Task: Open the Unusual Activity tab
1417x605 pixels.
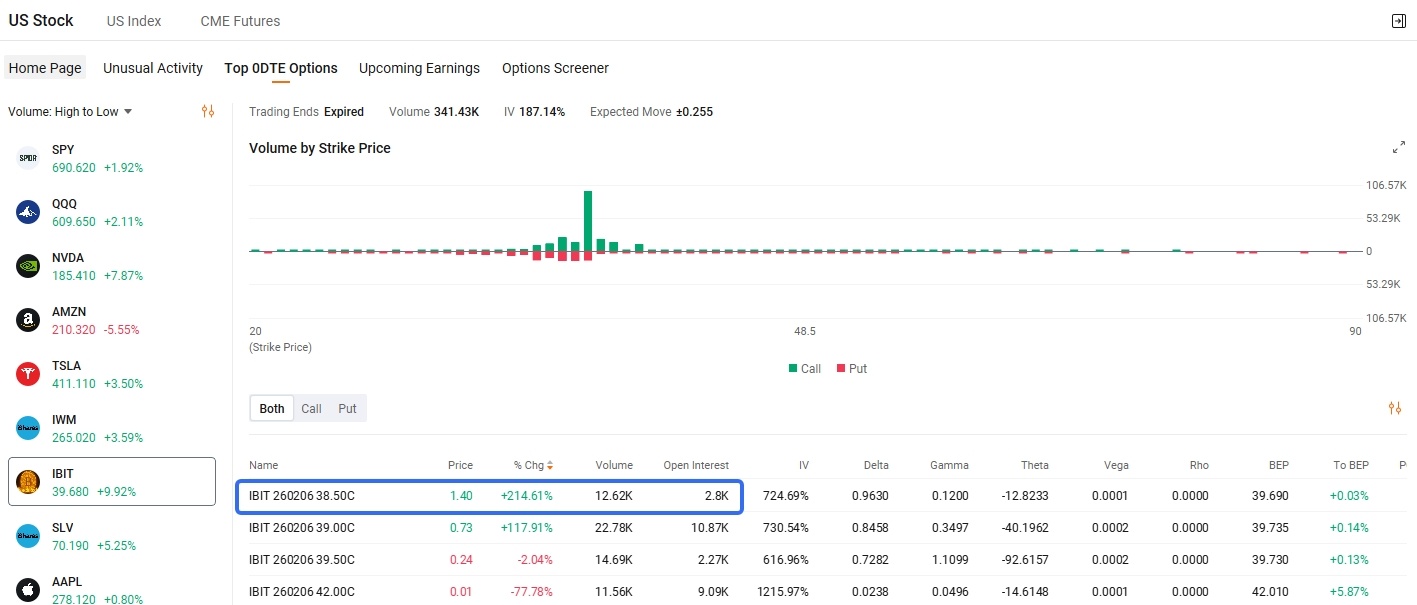Action: pyautogui.click(x=153, y=68)
